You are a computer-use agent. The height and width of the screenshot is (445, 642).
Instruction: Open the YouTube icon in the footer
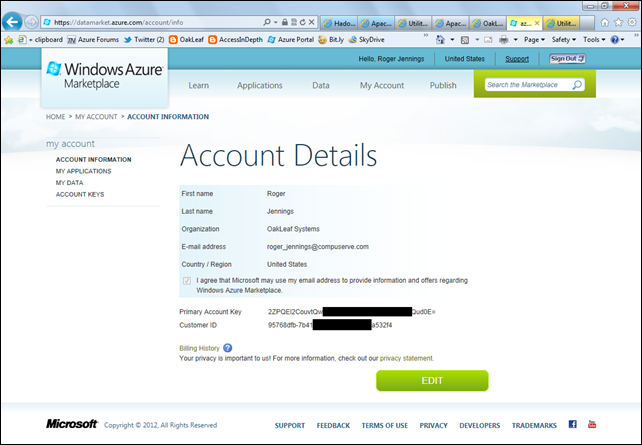(x=592, y=424)
